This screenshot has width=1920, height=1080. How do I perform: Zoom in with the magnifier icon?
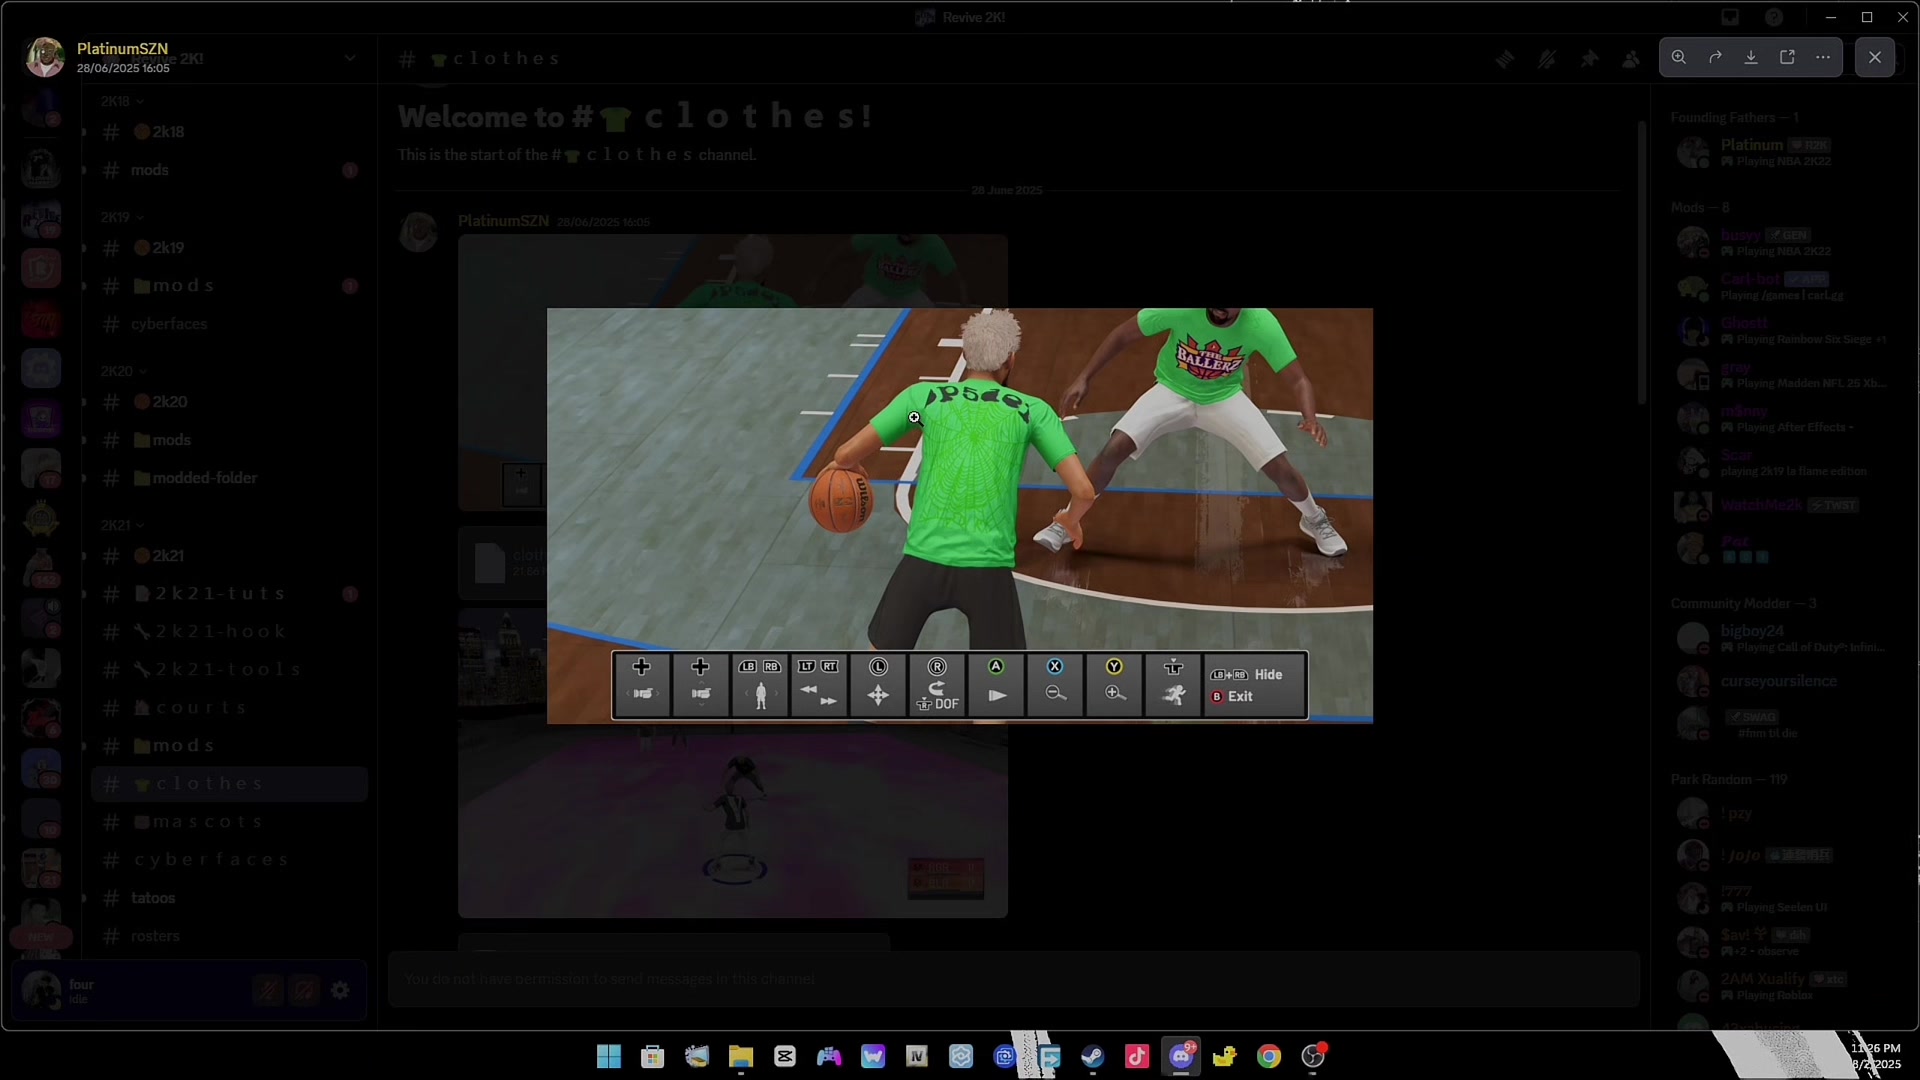click(1679, 58)
